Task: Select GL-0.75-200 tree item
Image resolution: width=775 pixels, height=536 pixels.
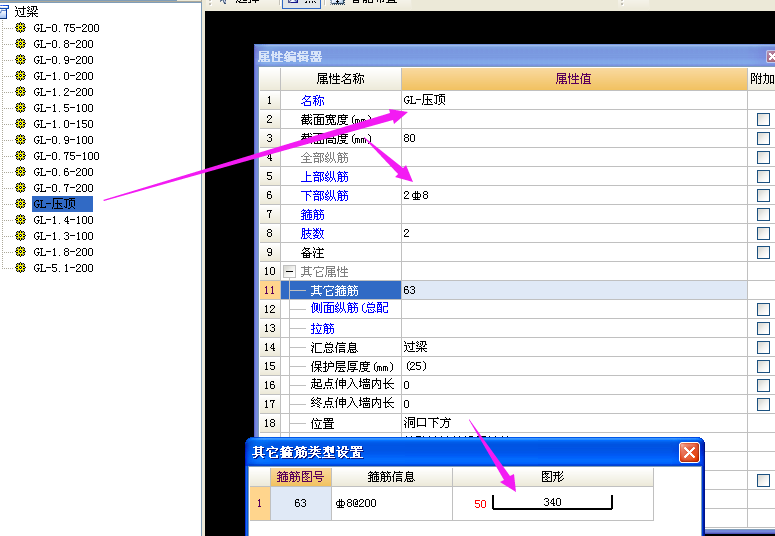Action: pos(66,28)
